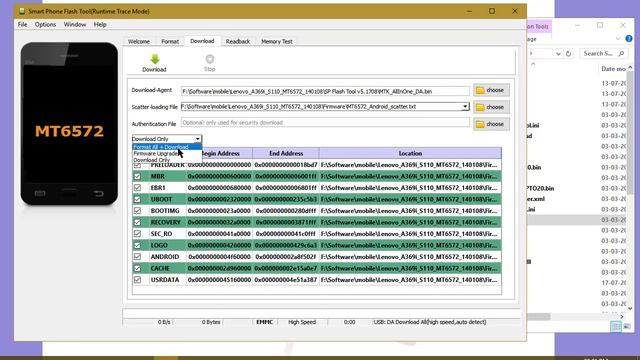
Task: Toggle the LOGO partition checkbox
Action: pyautogui.click(x=137, y=245)
